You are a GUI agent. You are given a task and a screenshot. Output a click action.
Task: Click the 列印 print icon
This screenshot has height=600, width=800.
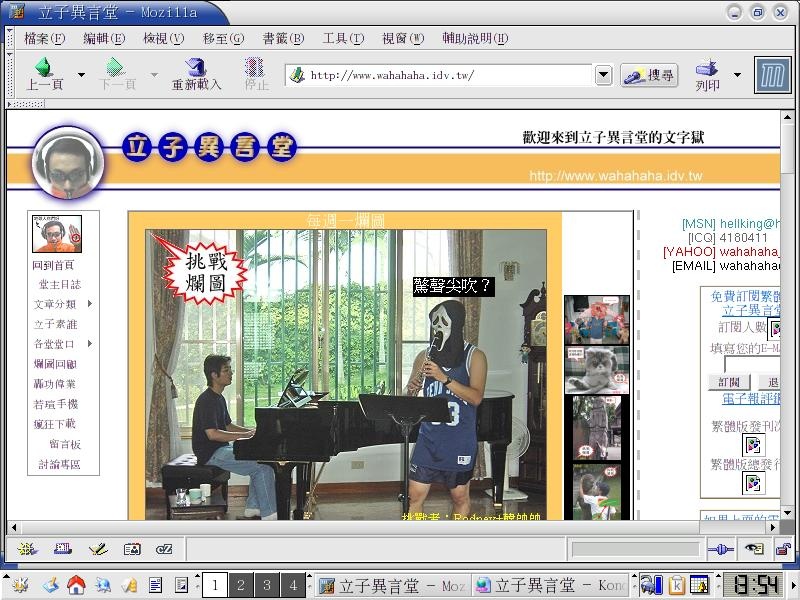[708, 68]
